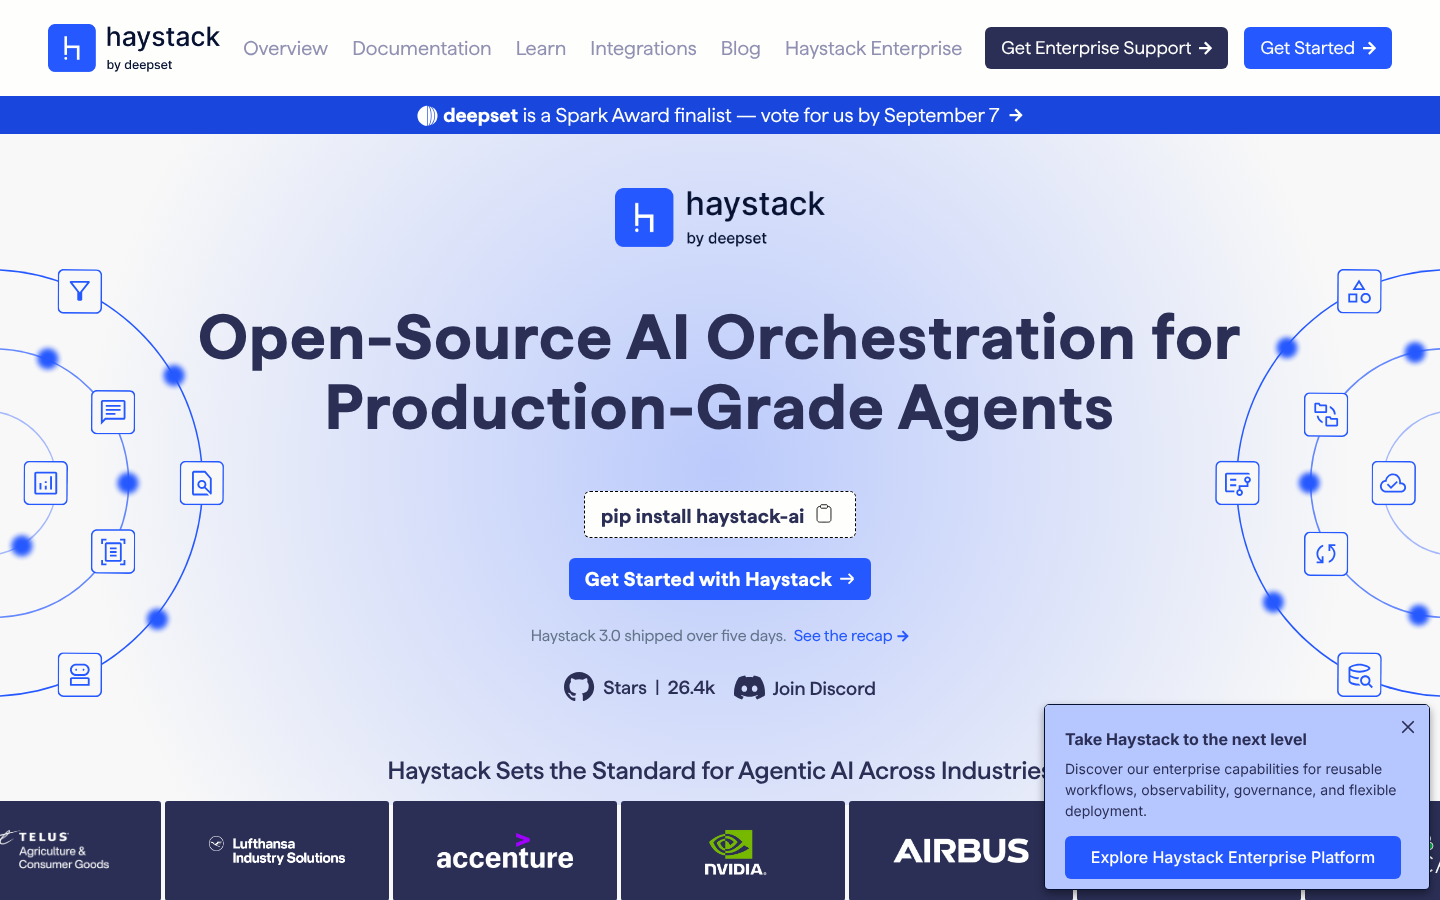Click the Get Enterprise Support button
The height and width of the screenshot is (900, 1440).
tap(1106, 48)
